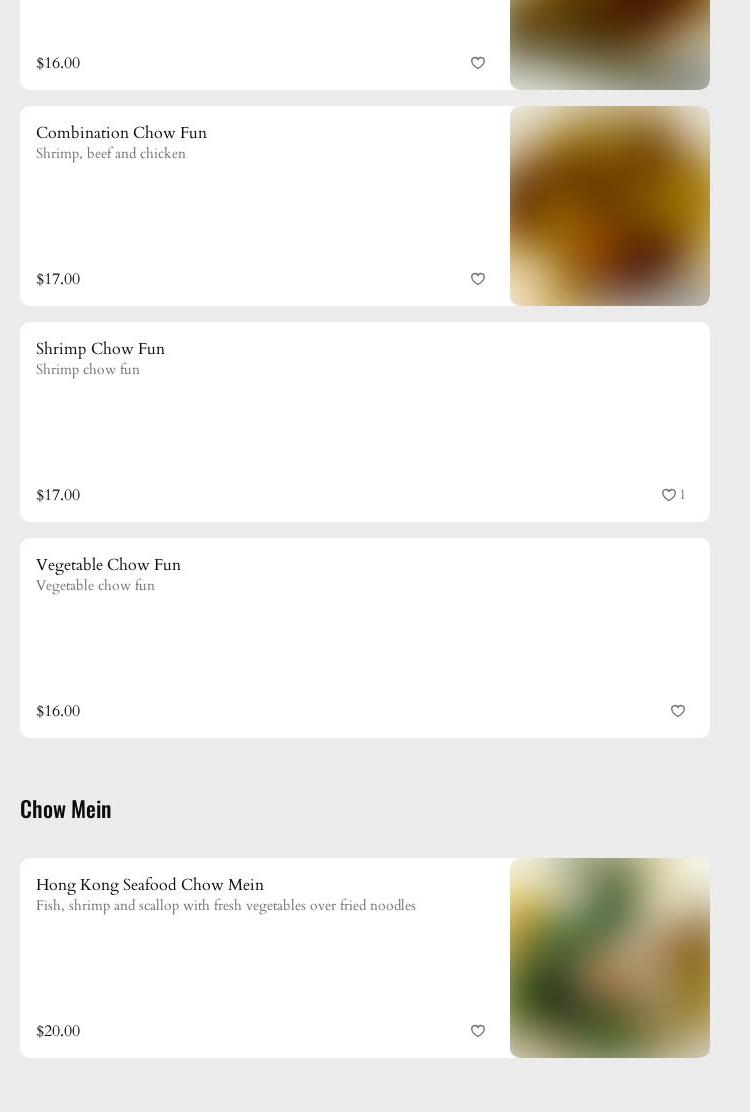The height and width of the screenshot is (1112, 750).
Task: View the Hong Kong Seafood Chow Mein image
Action: (x=610, y=958)
